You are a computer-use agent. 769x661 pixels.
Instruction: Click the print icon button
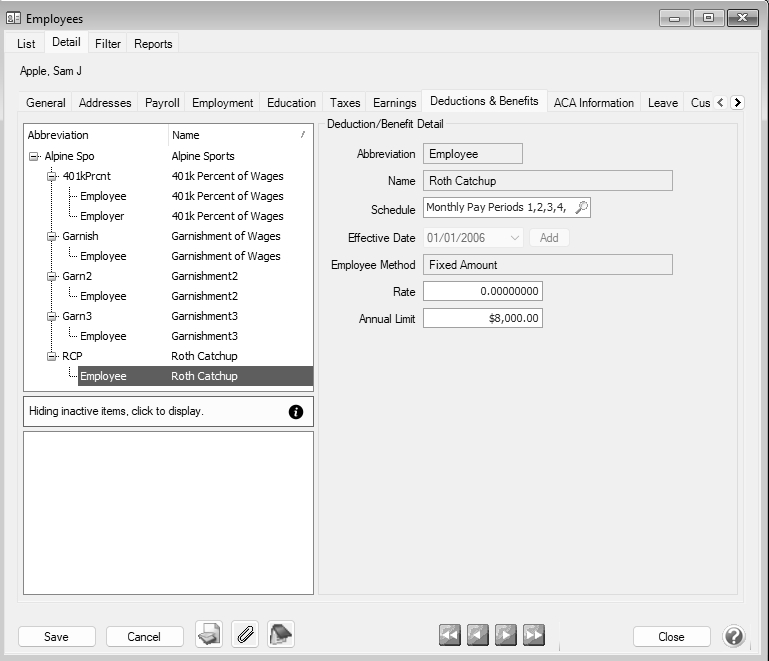(209, 635)
